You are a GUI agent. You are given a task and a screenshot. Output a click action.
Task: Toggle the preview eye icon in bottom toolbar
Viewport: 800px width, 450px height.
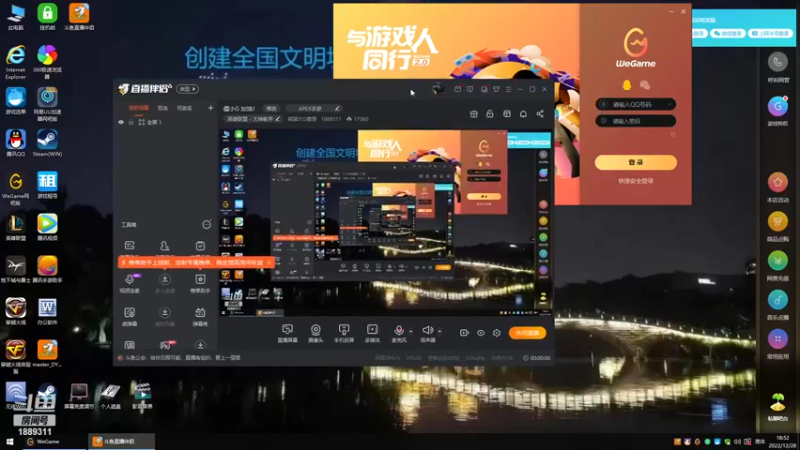(x=481, y=333)
